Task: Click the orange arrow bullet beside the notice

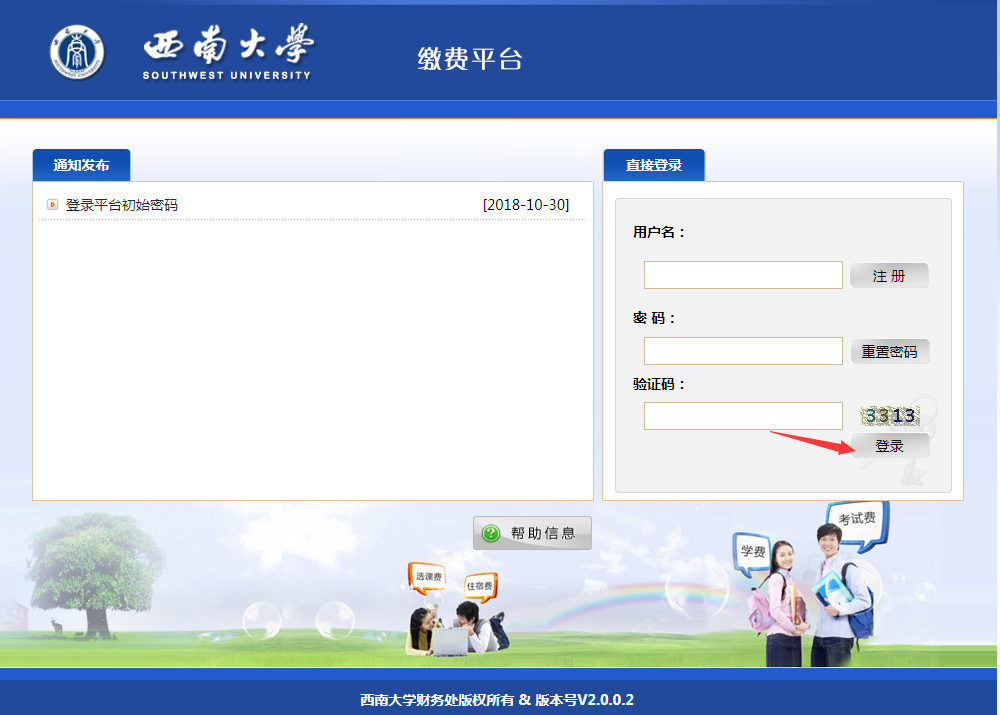Action: pyautogui.click(x=52, y=205)
